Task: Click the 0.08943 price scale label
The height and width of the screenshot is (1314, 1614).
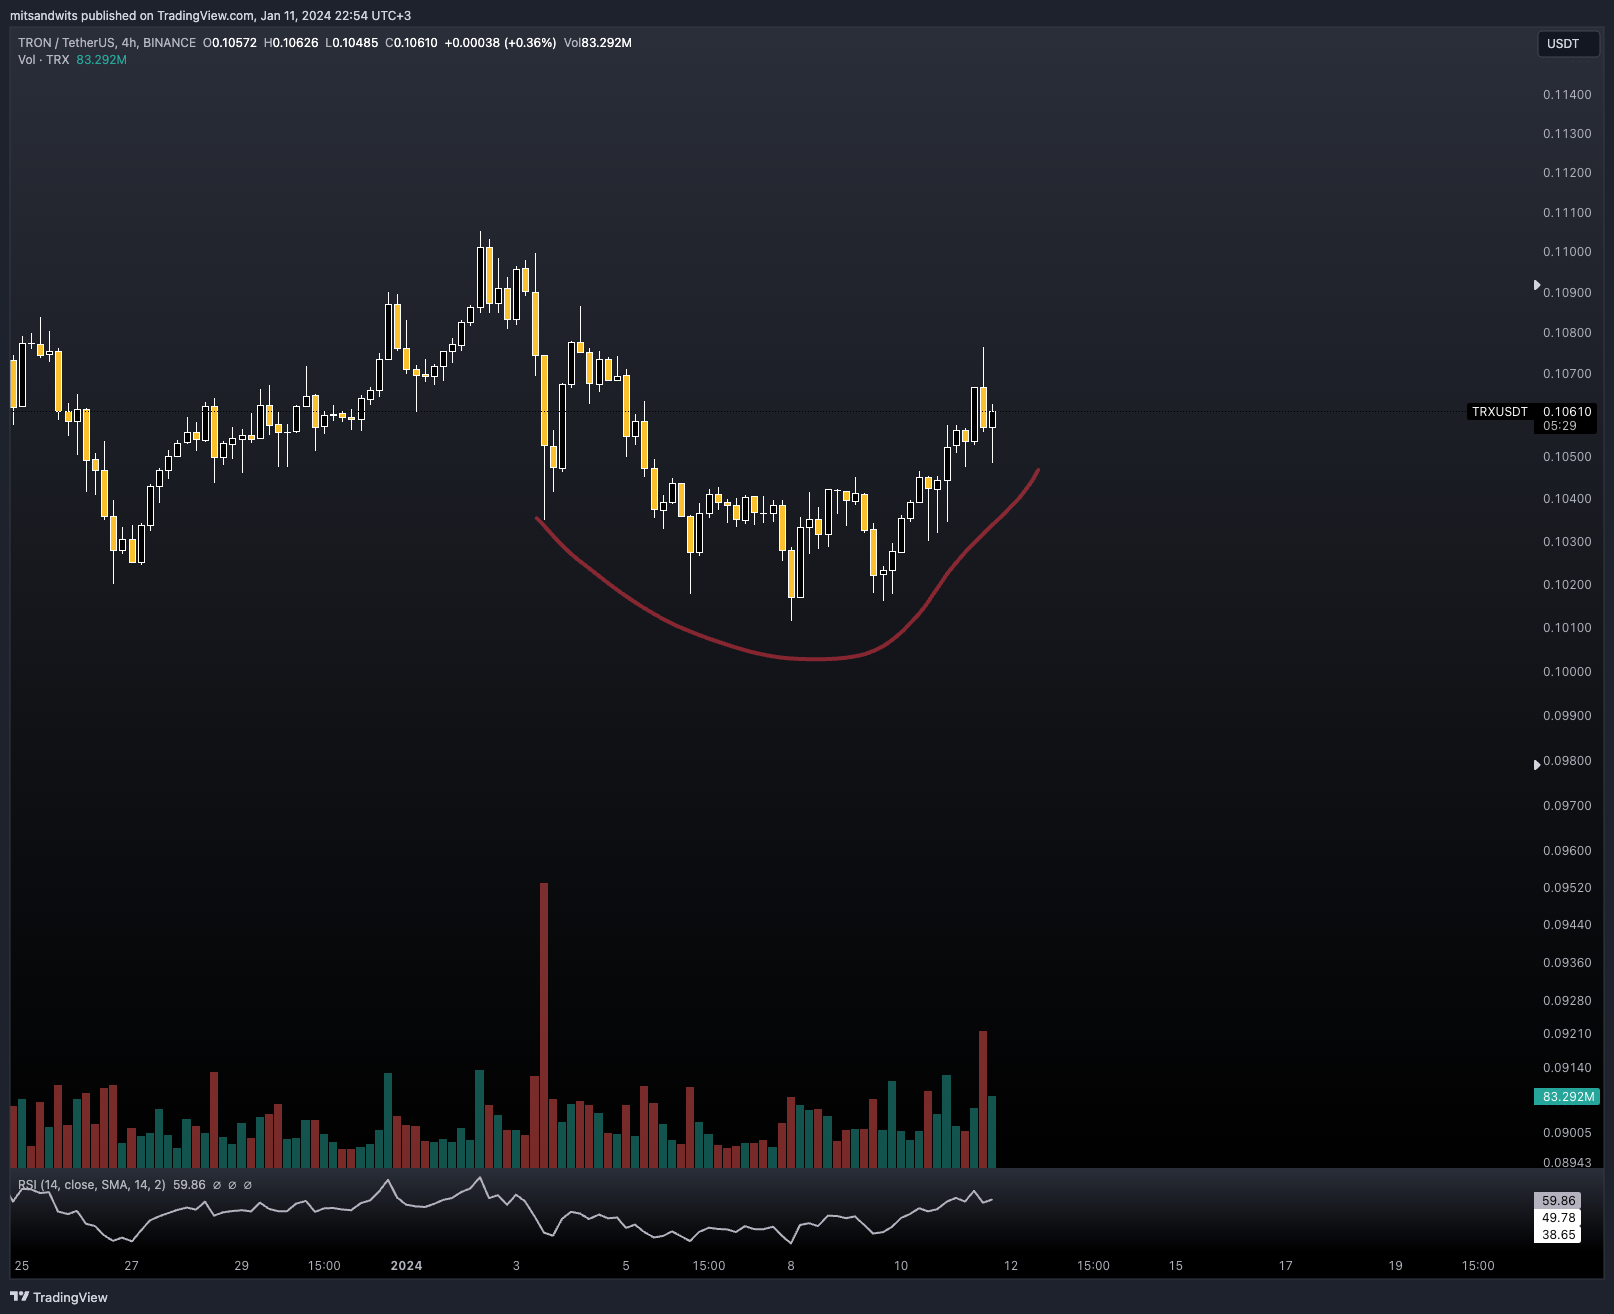Action: click(1567, 1162)
